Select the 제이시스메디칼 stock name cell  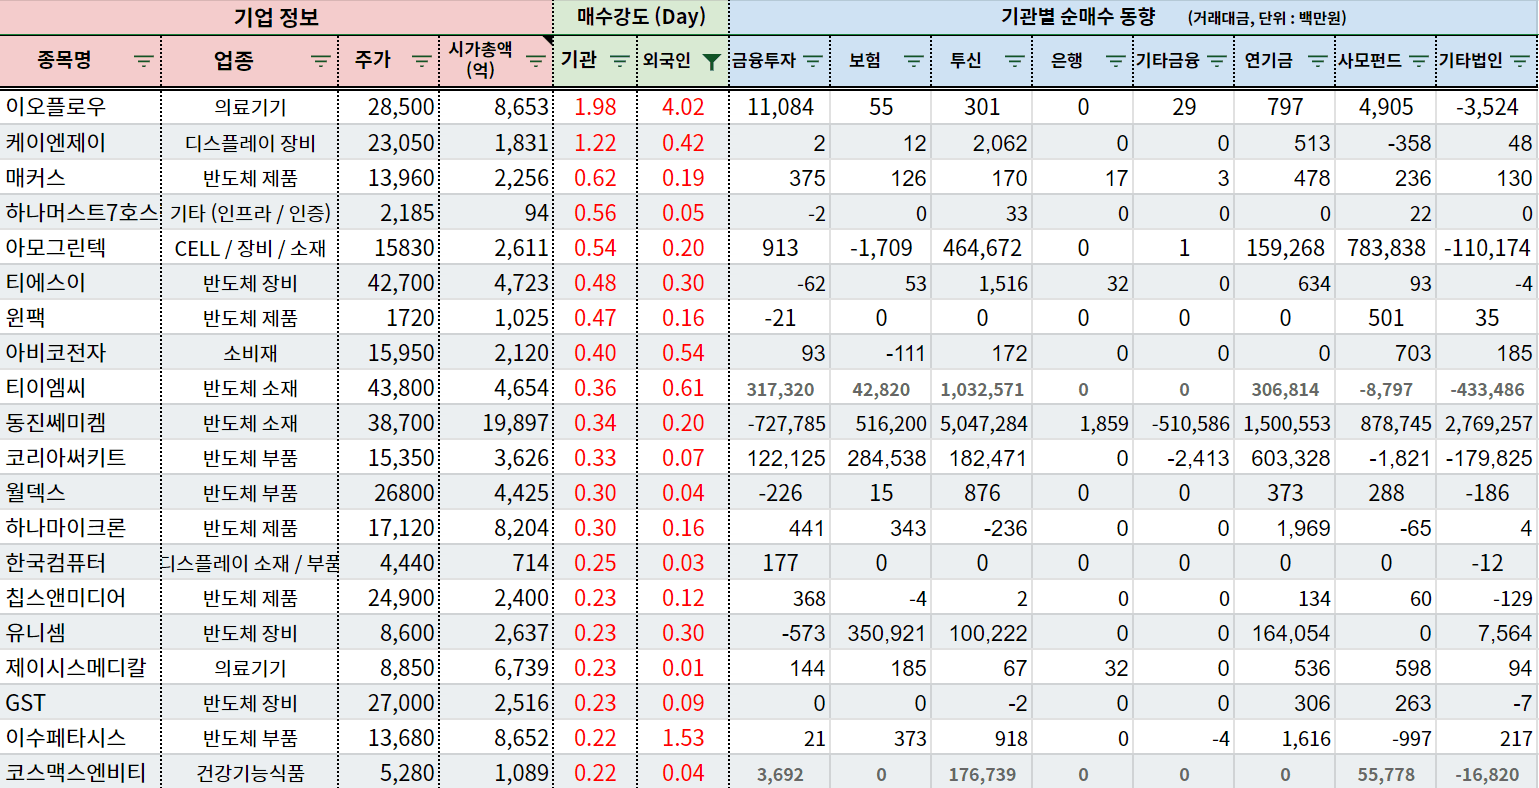pos(79,667)
